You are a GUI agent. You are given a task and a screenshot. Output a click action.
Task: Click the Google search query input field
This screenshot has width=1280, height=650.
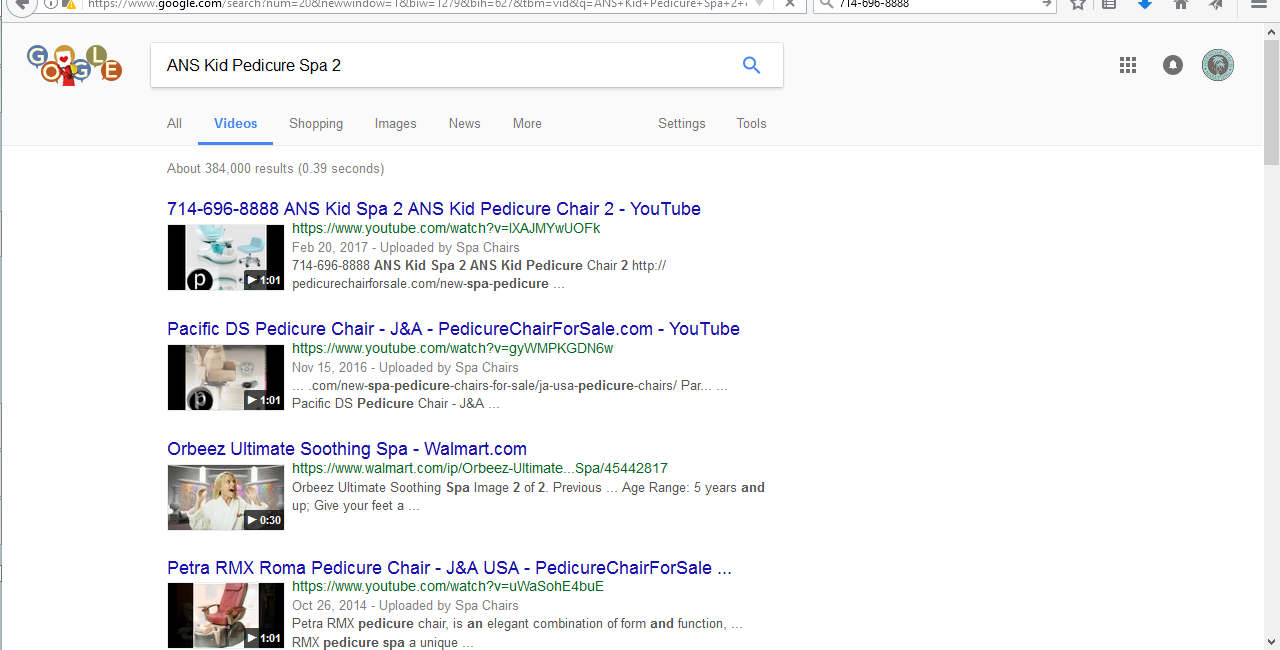click(440, 66)
